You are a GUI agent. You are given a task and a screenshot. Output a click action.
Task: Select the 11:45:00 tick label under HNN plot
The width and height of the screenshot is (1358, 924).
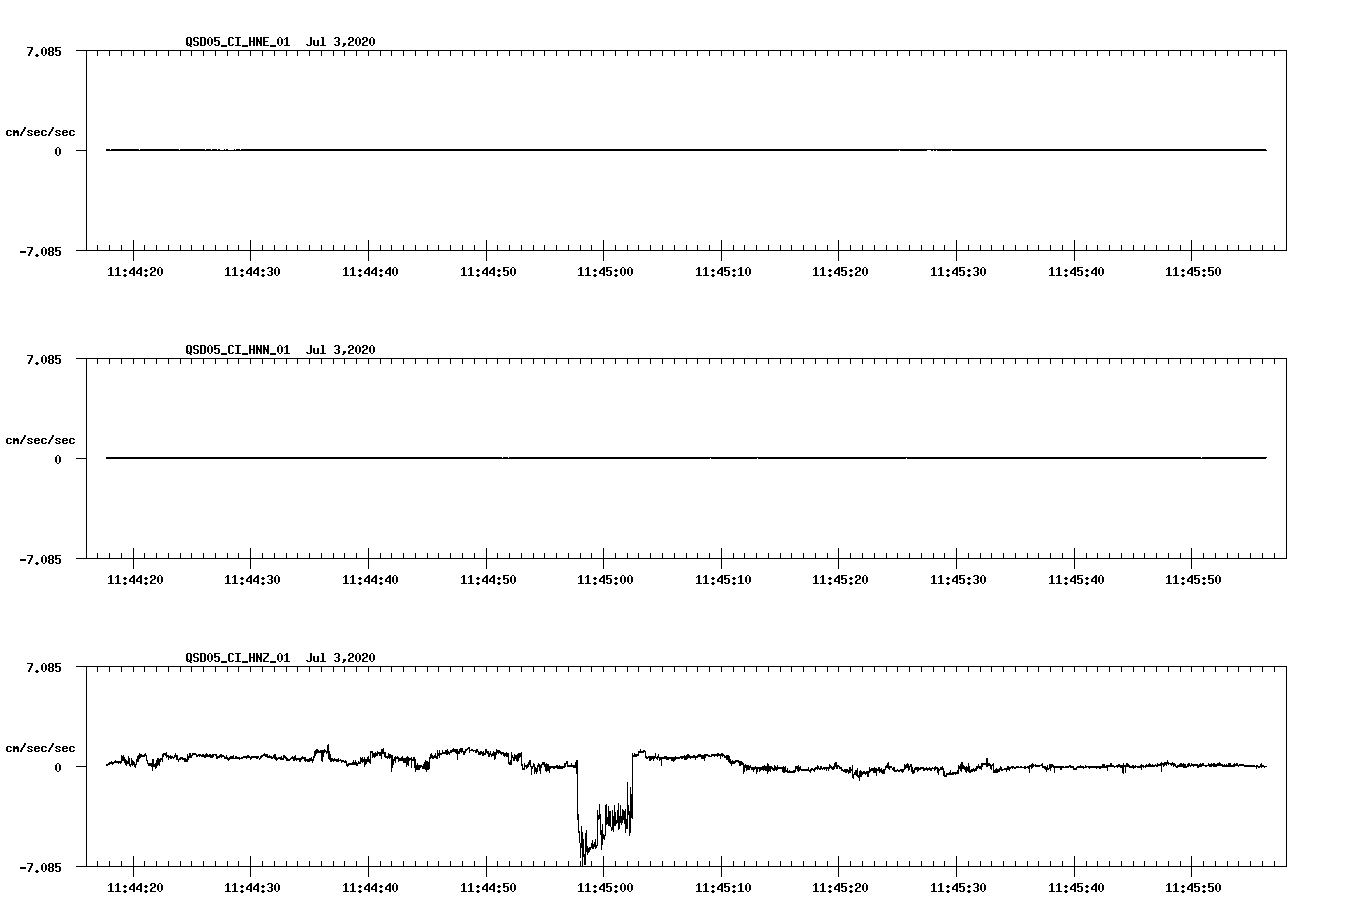(x=604, y=580)
